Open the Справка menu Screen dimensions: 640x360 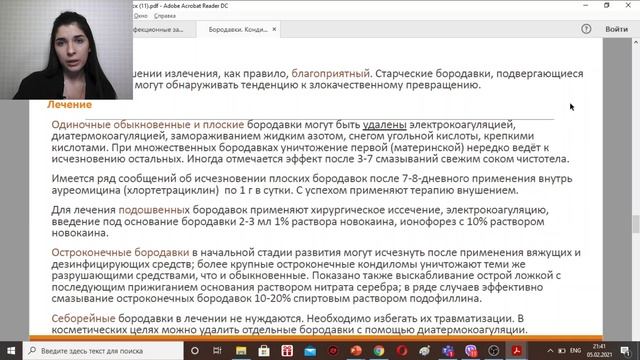click(x=165, y=16)
